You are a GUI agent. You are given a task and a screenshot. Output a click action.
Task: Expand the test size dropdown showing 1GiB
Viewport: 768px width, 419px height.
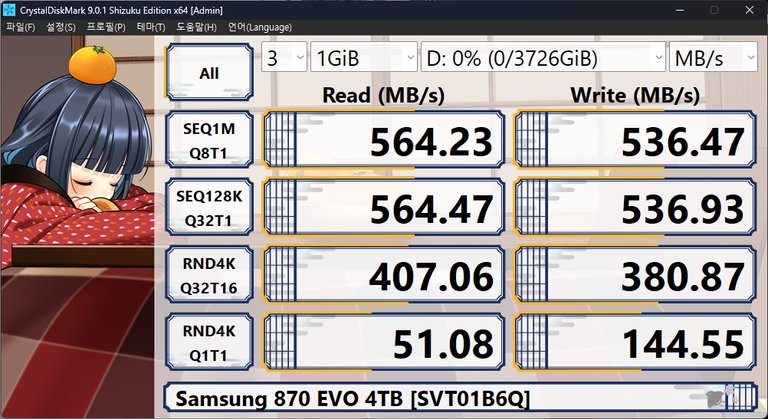364,57
